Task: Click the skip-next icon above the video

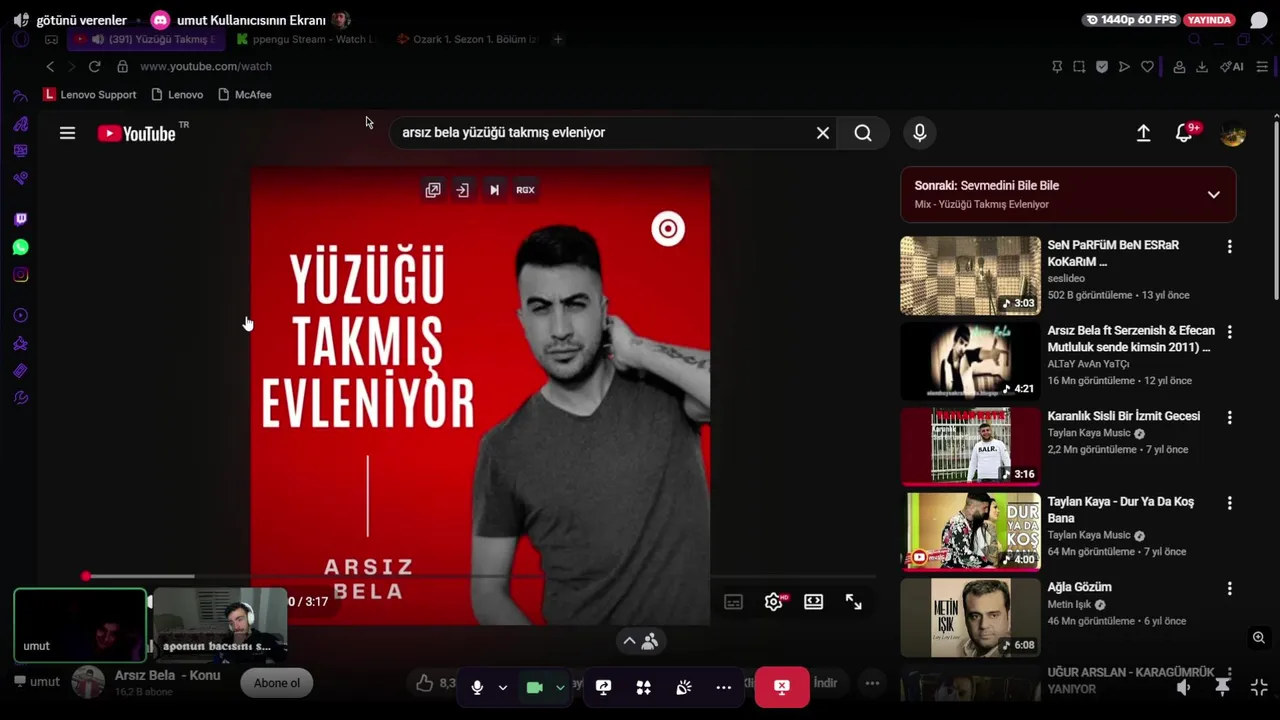Action: pos(494,190)
